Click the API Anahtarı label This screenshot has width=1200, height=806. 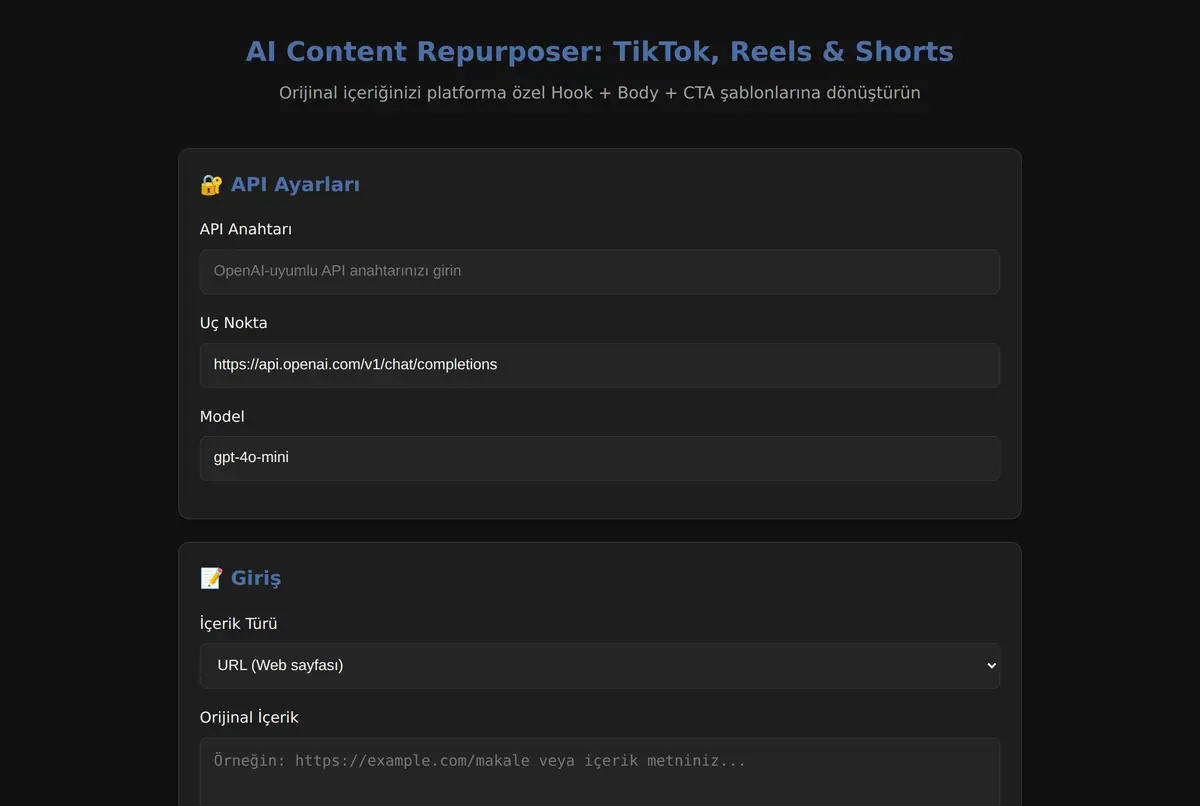tap(246, 229)
